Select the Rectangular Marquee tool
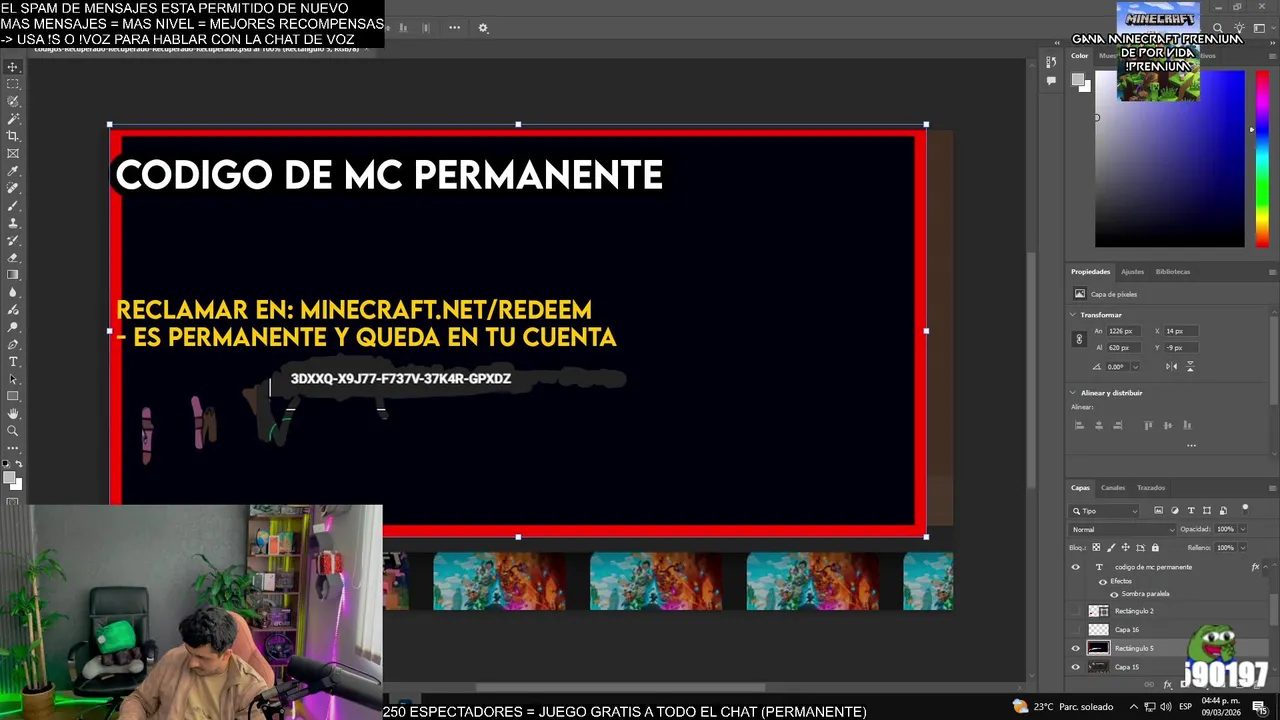The image size is (1280, 720). (x=13, y=84)
